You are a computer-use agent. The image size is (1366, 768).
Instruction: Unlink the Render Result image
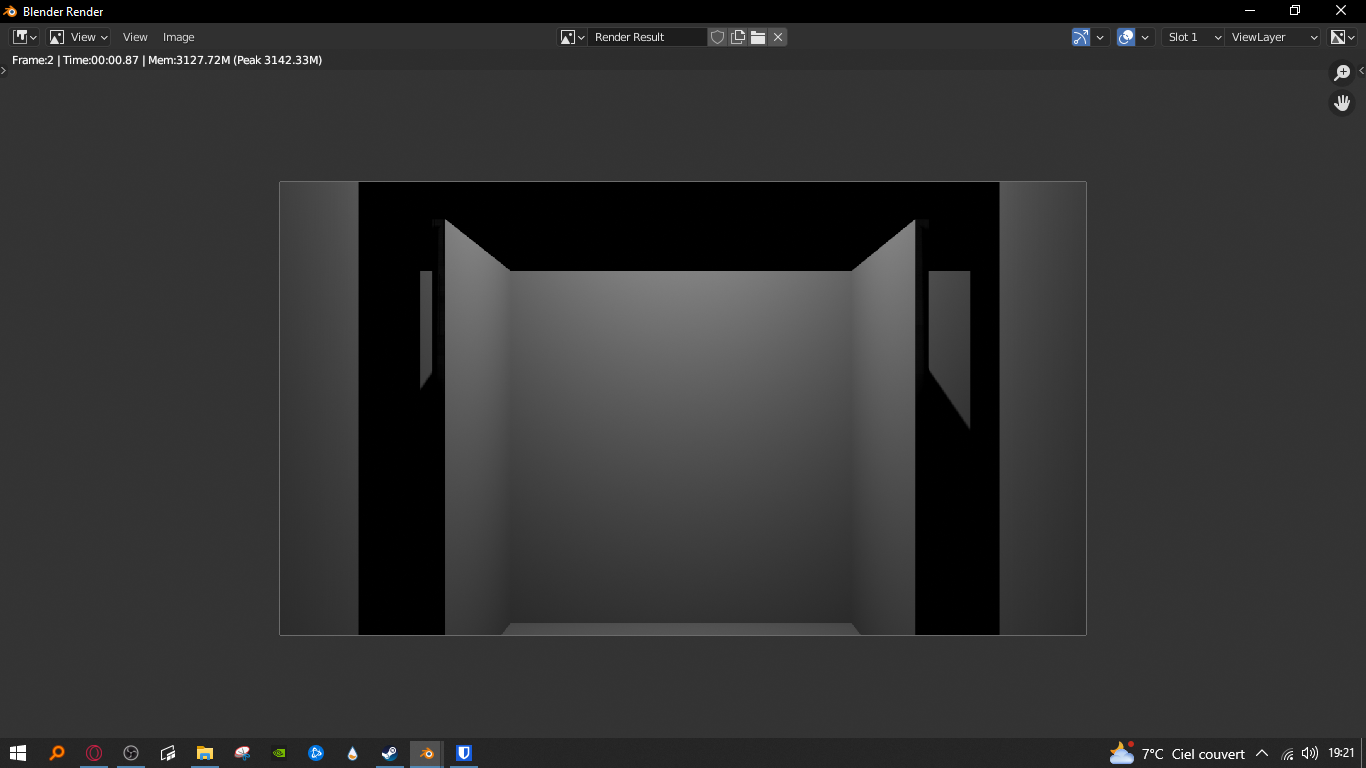click(x=778, y=37)
